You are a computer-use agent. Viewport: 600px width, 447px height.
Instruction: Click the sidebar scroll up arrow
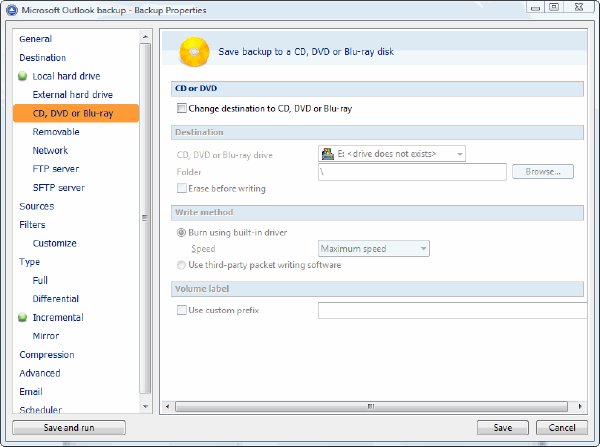(145, 37)
